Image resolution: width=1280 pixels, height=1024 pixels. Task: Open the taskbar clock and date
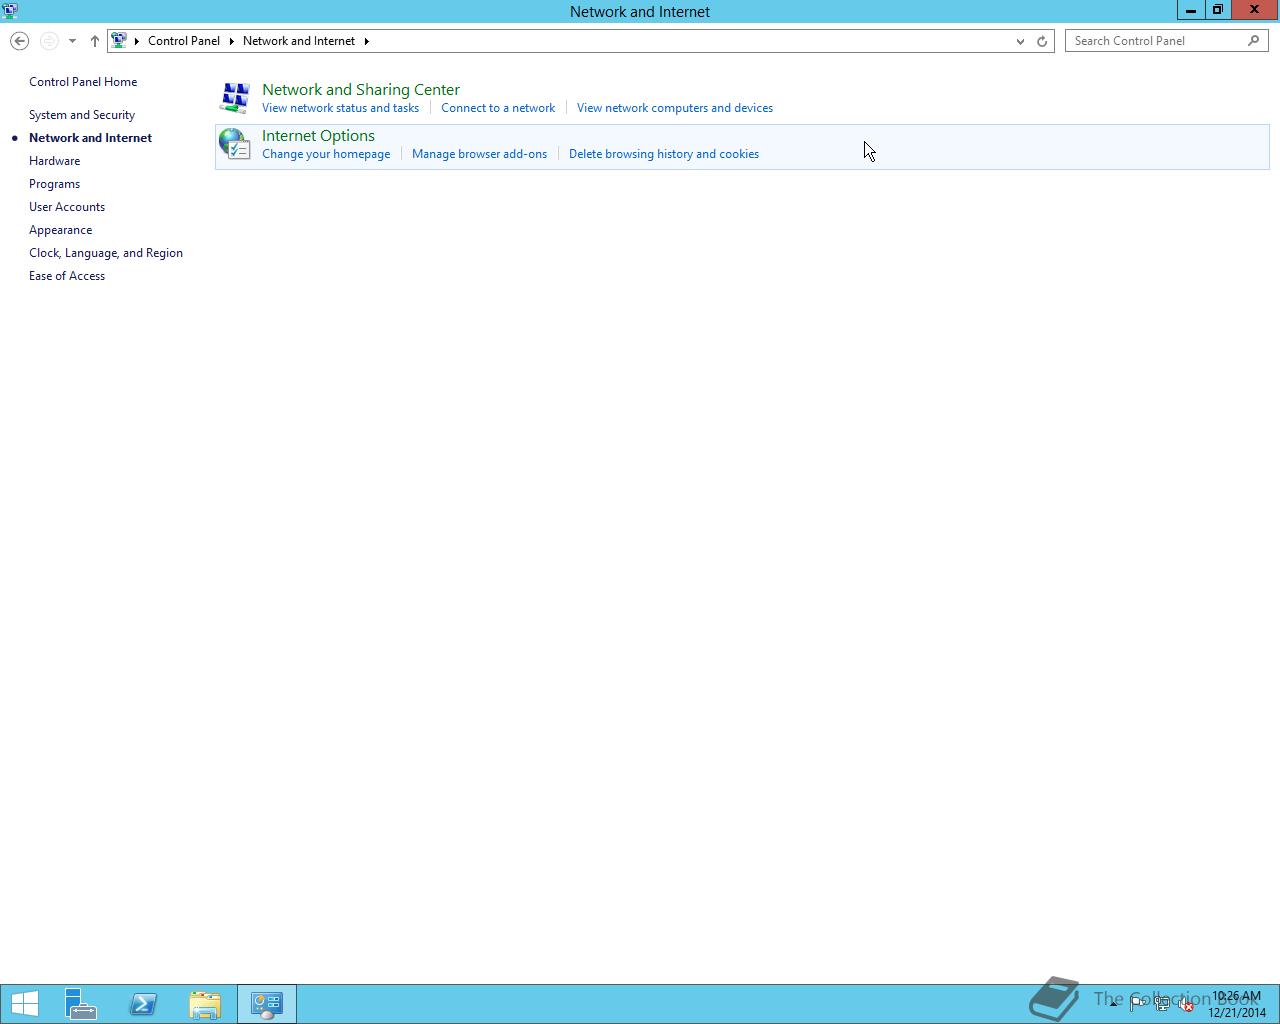(1237, 1004)
